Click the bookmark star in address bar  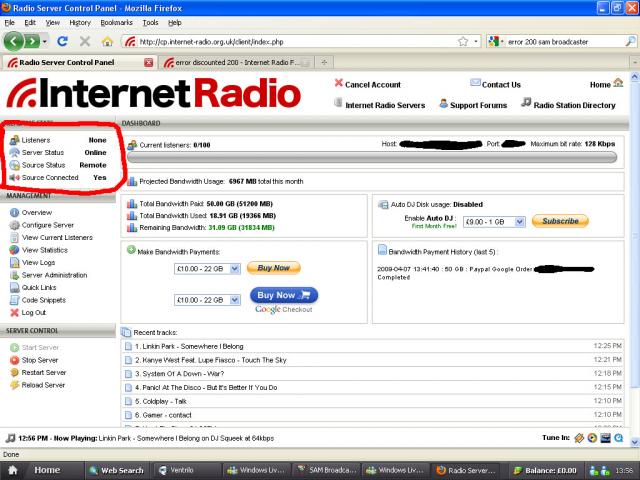(x=463, y=42)
